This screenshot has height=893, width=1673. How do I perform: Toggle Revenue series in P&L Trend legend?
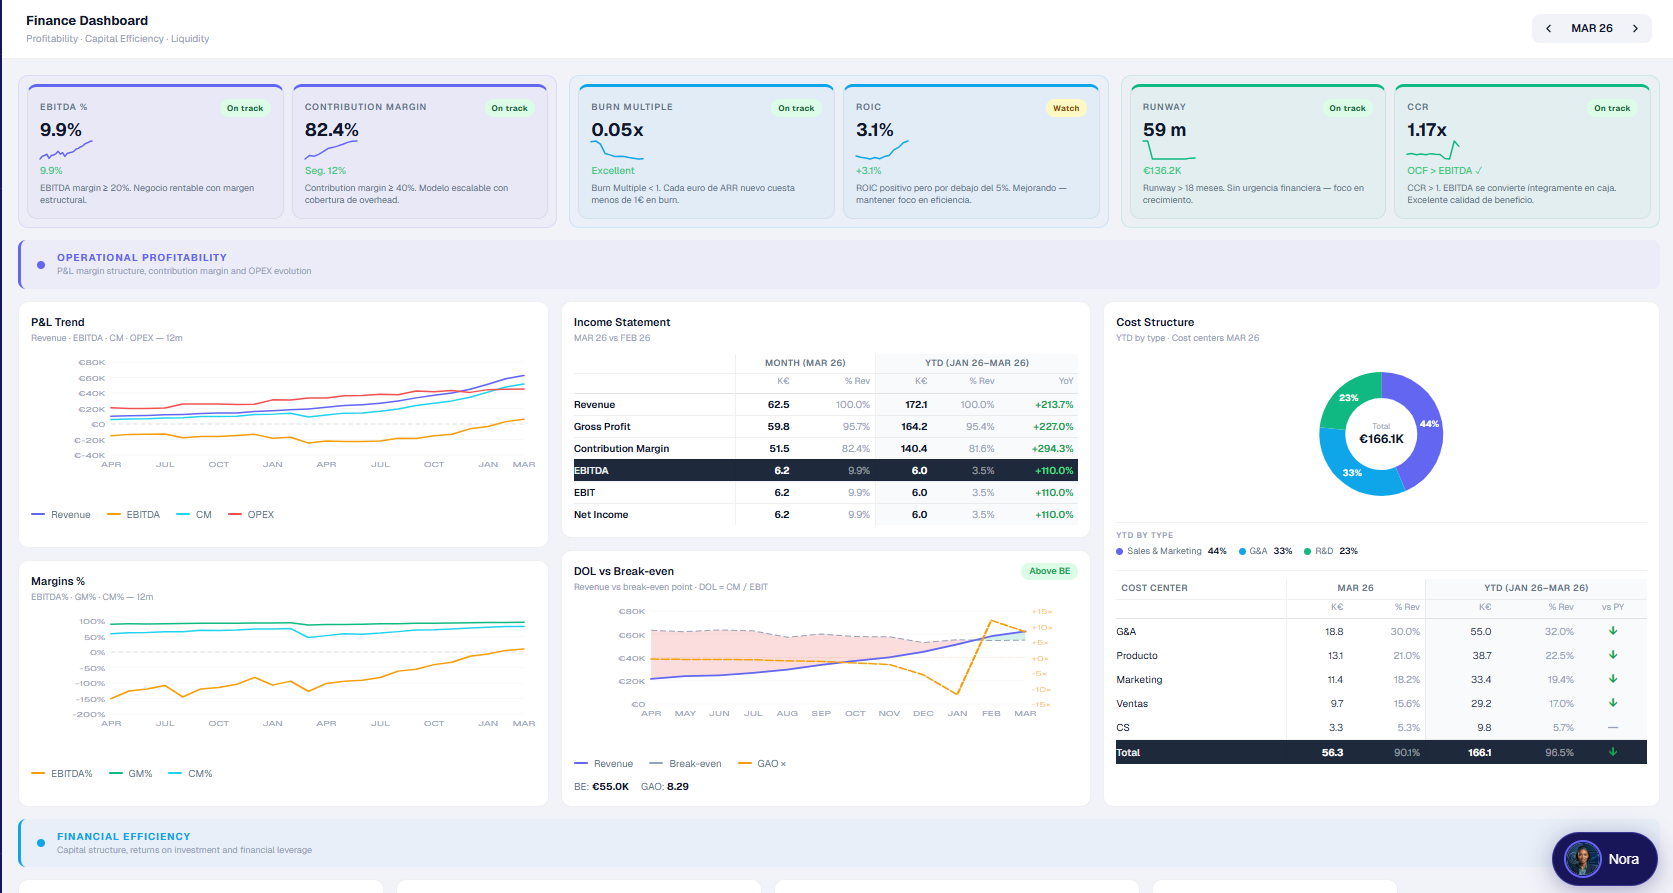61,515
